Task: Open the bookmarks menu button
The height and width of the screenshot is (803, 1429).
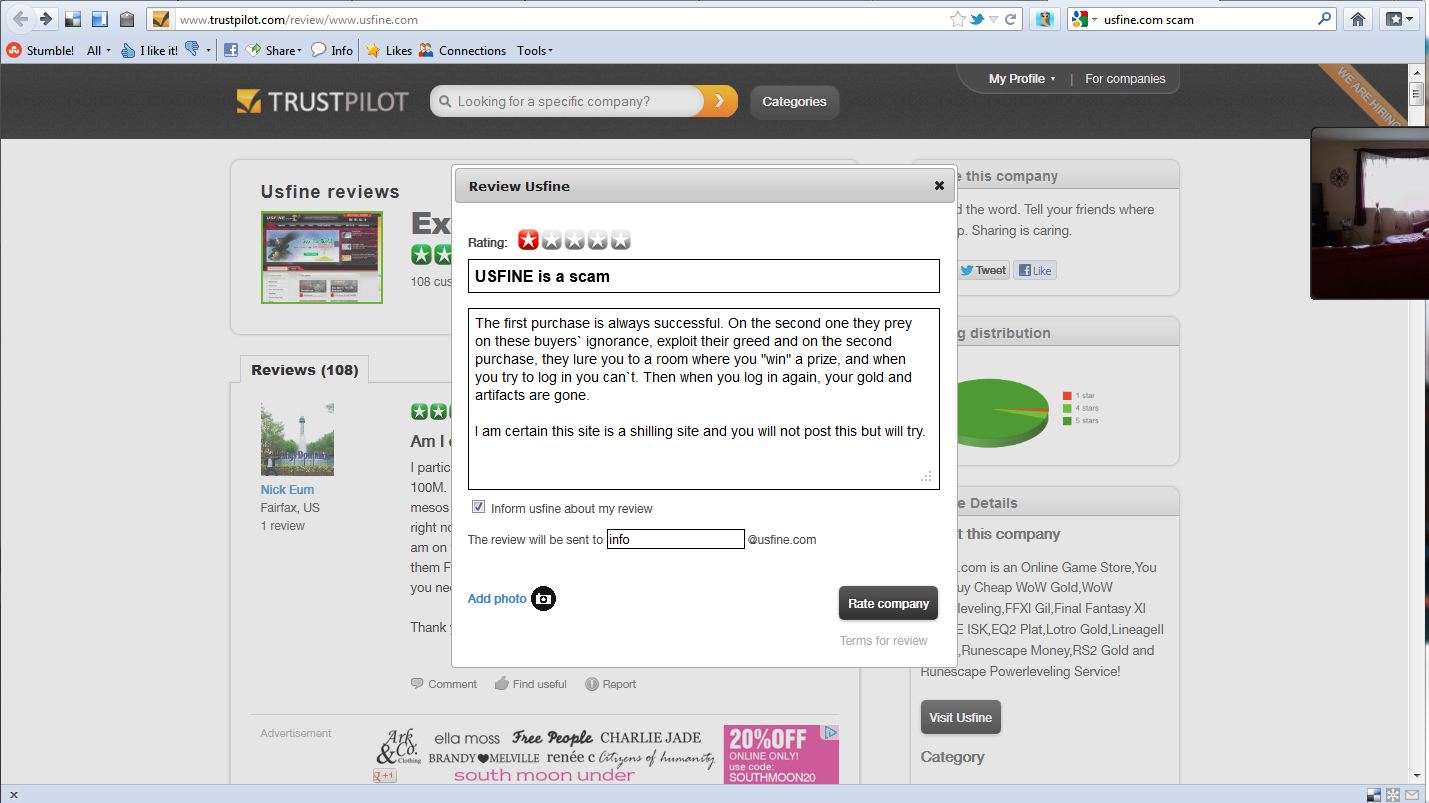Action: [x=1397, y=19]
